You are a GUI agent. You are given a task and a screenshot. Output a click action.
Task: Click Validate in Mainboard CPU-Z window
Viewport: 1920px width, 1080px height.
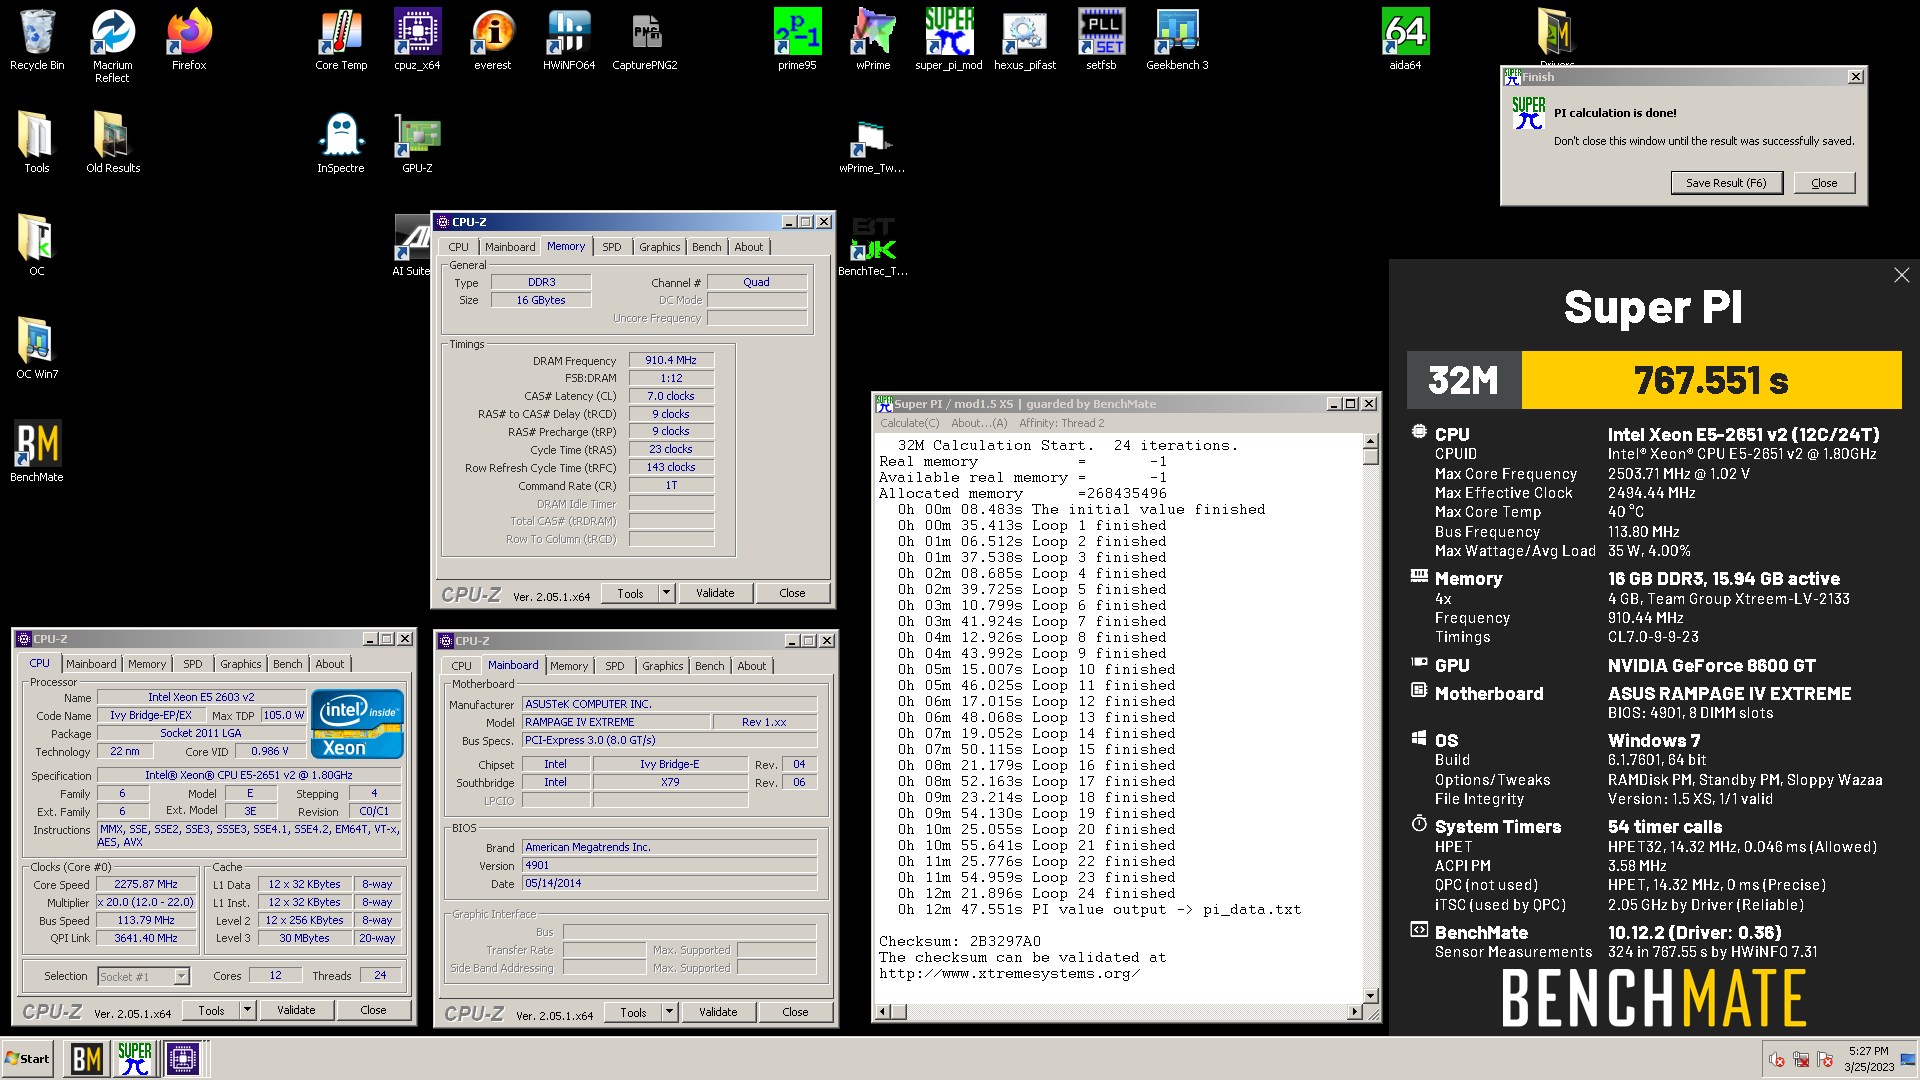coord(718,1012)
